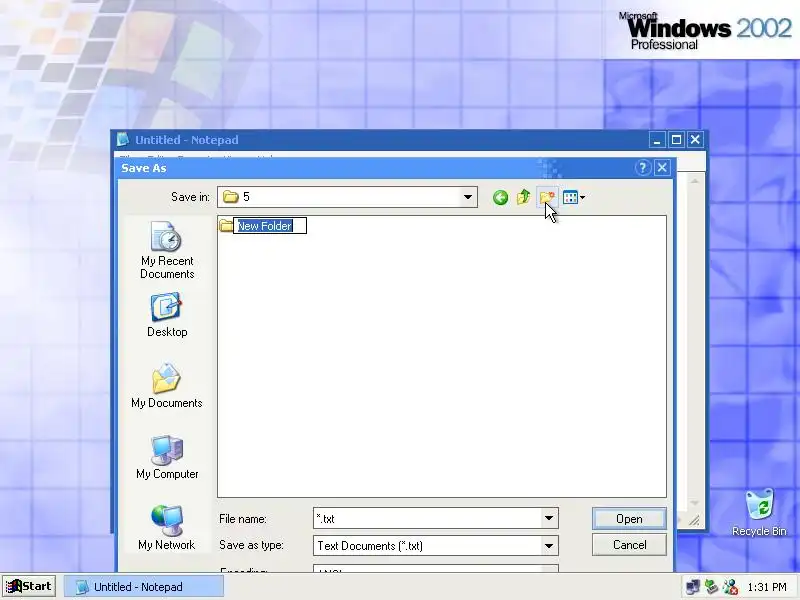Image resolution: width=800 pixels, height=600 pixels.
Task: Expand the Save as type dropdown
Action: (549, 545)
